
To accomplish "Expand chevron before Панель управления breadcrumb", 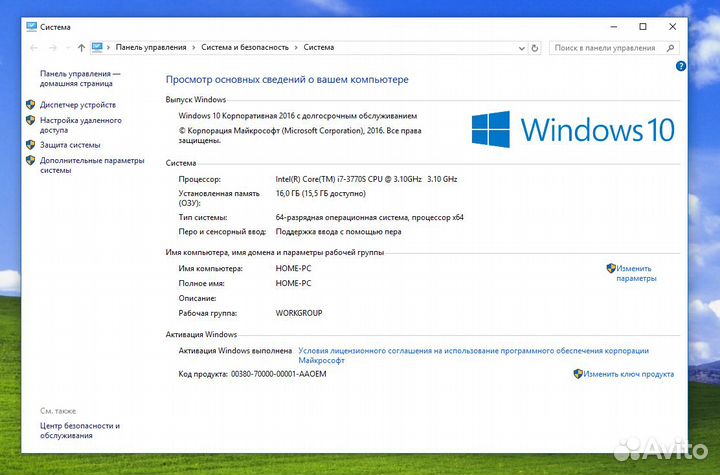I will (x=108, y=48).
